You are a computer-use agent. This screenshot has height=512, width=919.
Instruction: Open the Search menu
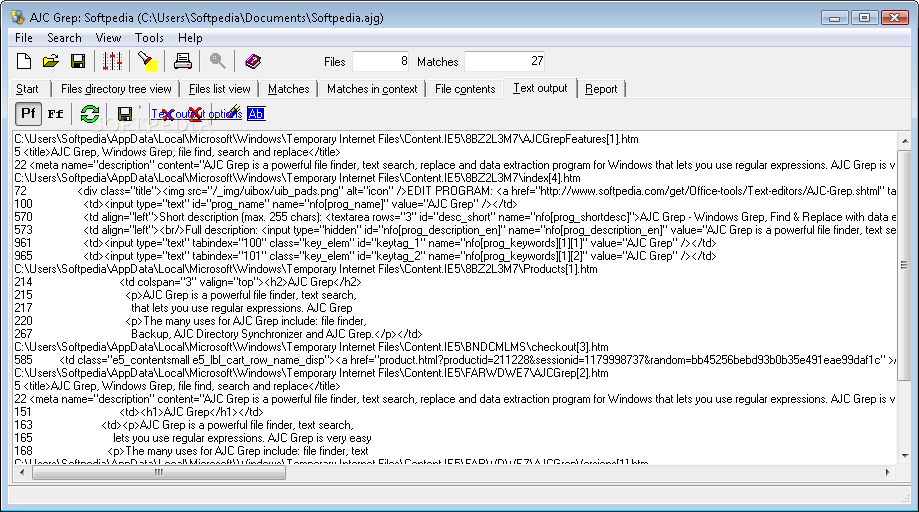(64, 38)
